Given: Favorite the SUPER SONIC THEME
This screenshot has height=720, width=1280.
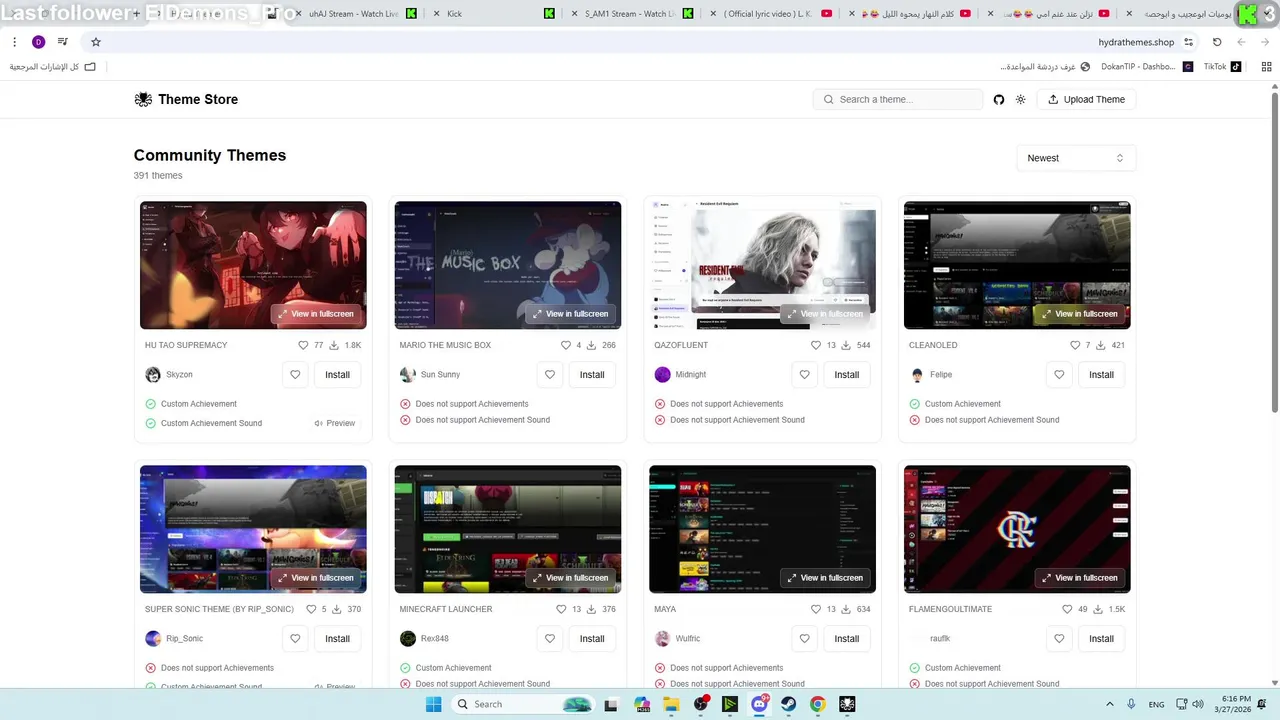Looking at the screenshot, I should (x=295, y=638).
